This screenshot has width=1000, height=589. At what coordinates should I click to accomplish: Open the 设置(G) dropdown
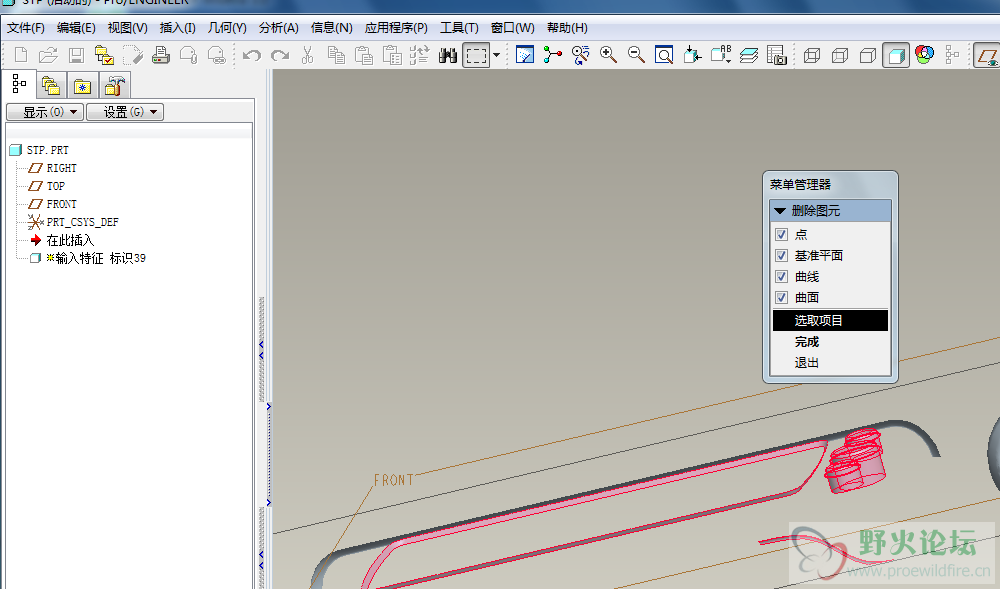coord(125,112)
